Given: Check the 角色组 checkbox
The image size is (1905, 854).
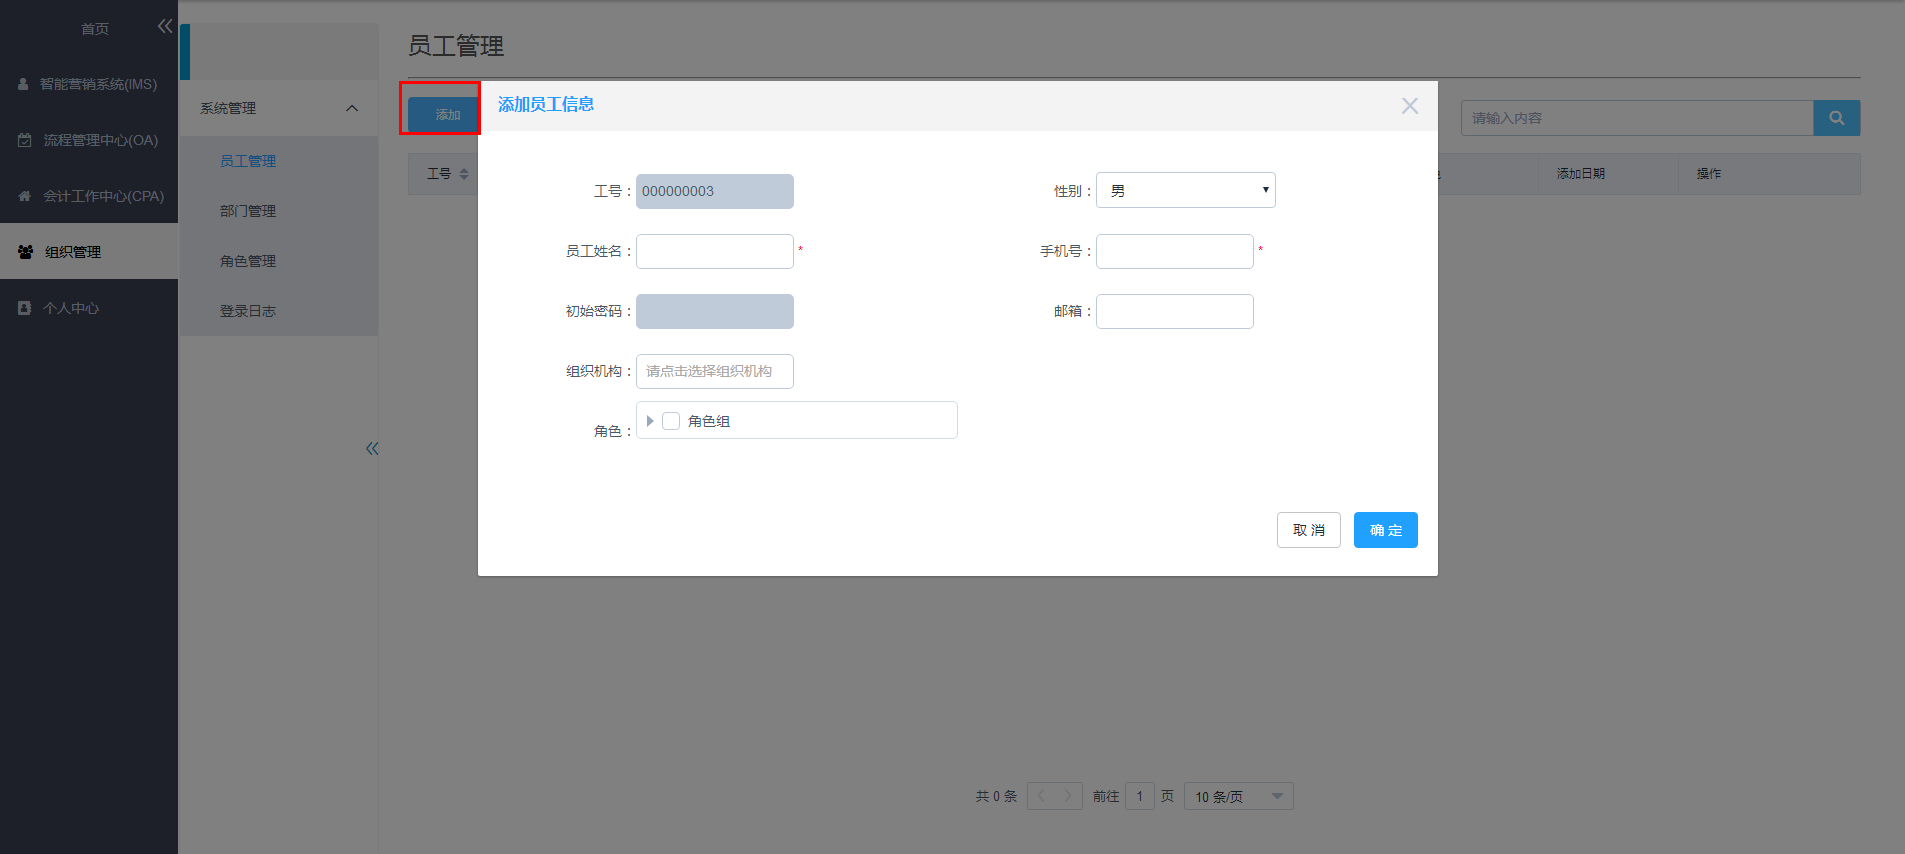Looking at the screenshot, I should [671, 421].
